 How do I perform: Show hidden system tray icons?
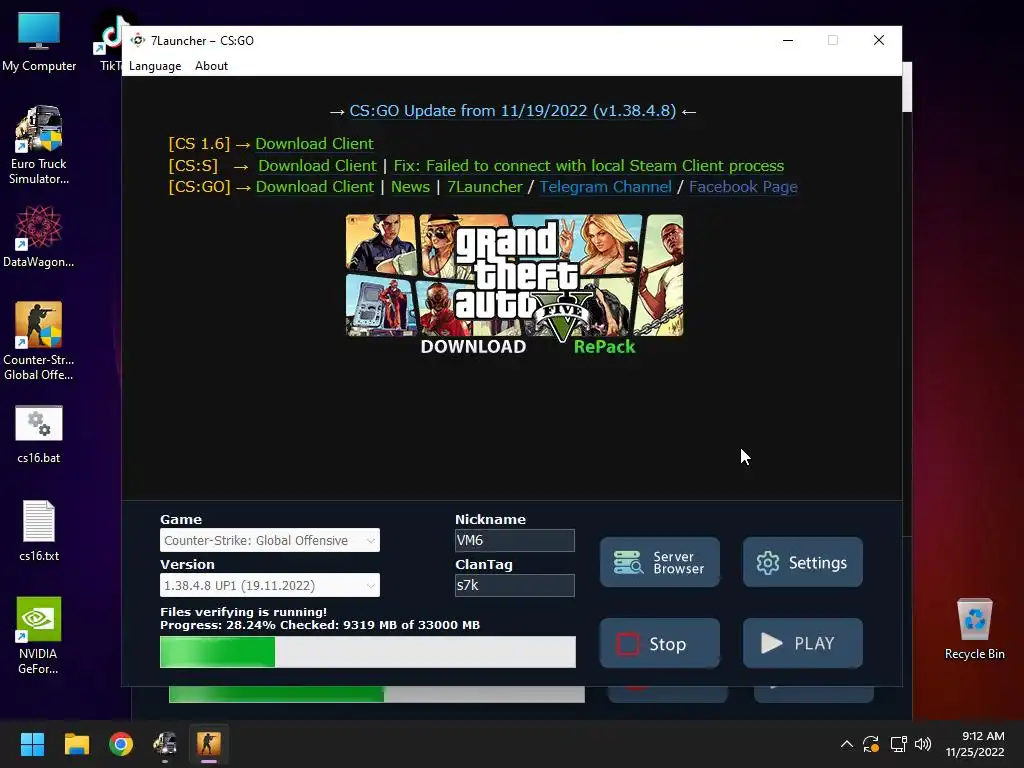pyautogui.click(x=846, y=744)
